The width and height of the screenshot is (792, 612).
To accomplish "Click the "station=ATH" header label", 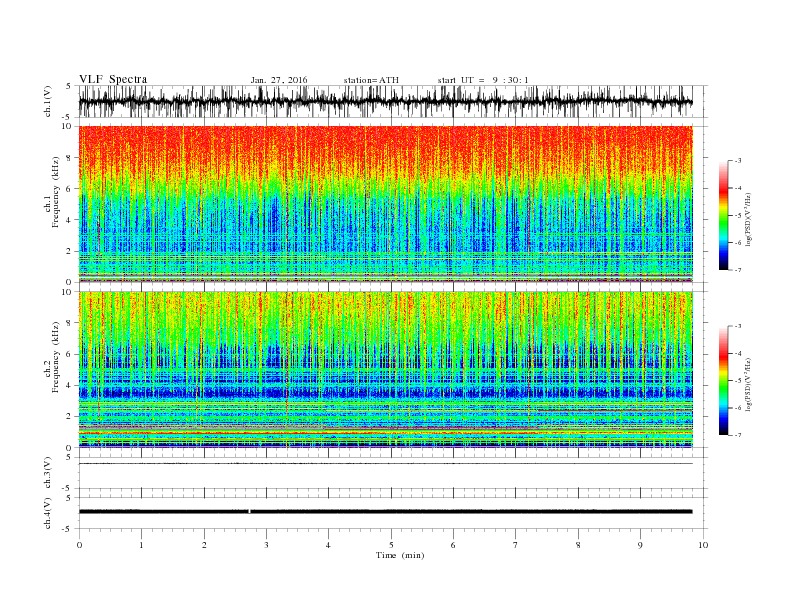I will coord(371,80).
